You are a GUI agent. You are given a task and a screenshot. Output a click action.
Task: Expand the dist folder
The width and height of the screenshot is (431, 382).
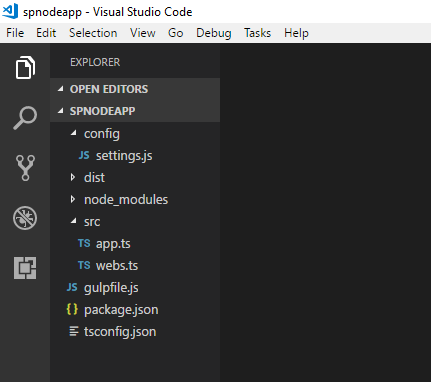click(x=73, y=177)
